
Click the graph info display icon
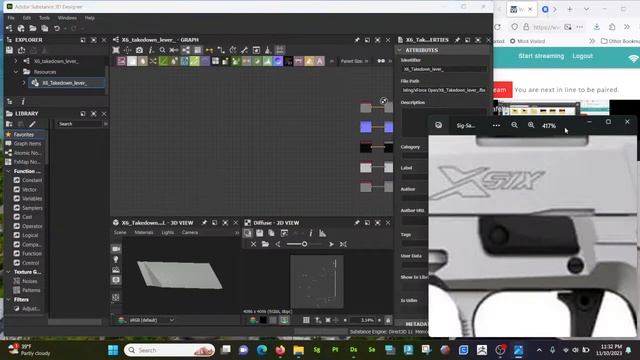tap(151, 50)
